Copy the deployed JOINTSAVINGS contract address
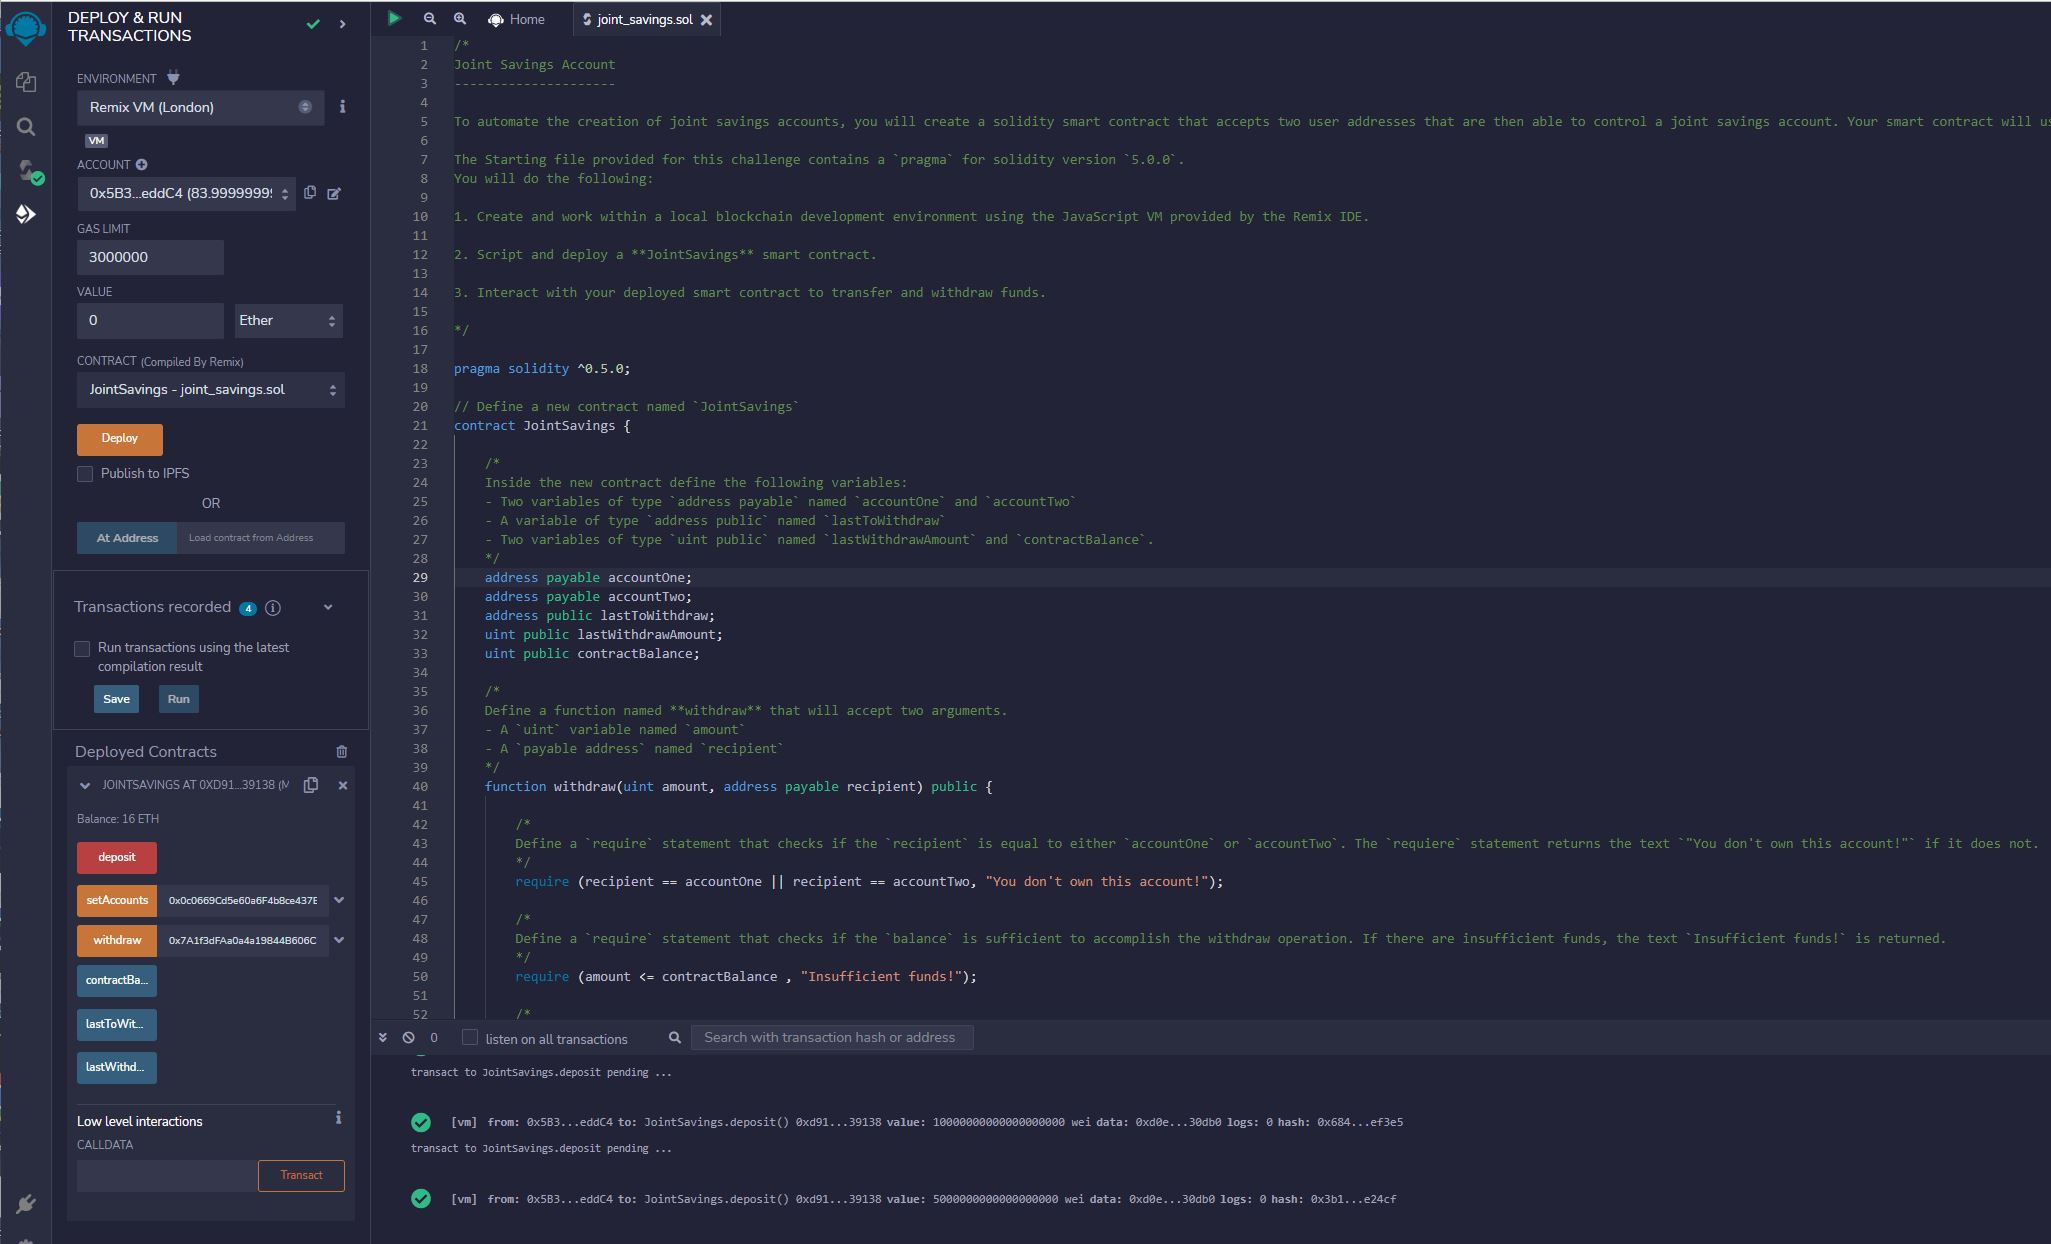The width and height of the screenshot is (2051, 1244). click(310, 785)
